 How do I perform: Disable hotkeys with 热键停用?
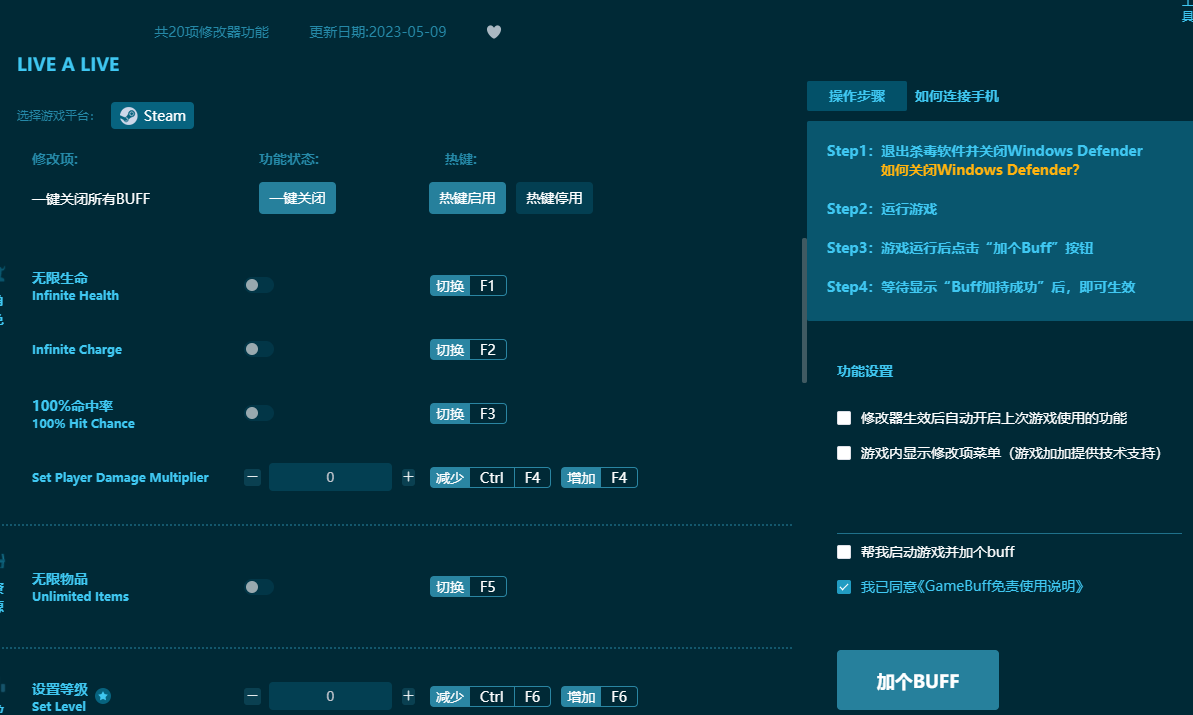(x=554, y=199)
